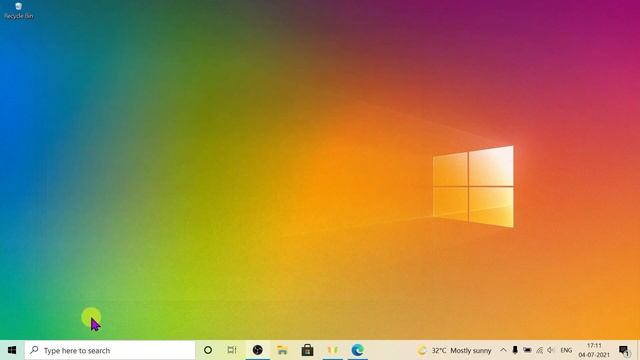Switch the ENG input language indicator
Image resolution: width=640 pixels, height=360 pixels.
point(566,350)
